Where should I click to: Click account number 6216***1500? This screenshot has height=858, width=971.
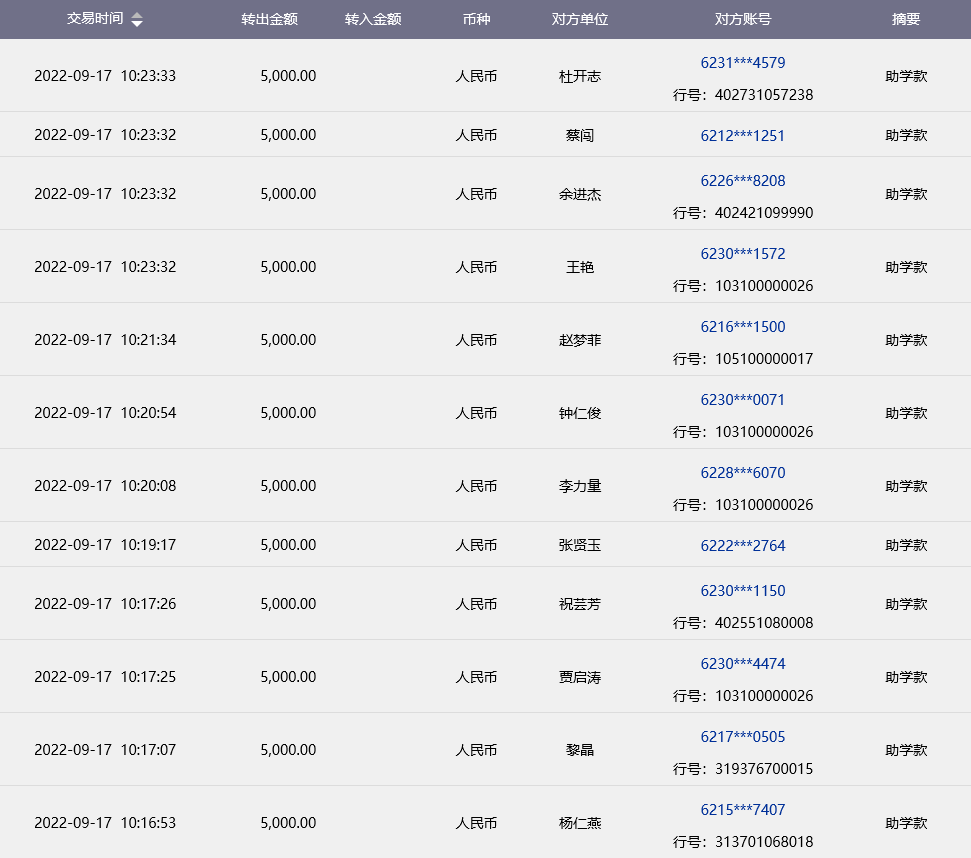pyautogui.click(x=742, y=327)
